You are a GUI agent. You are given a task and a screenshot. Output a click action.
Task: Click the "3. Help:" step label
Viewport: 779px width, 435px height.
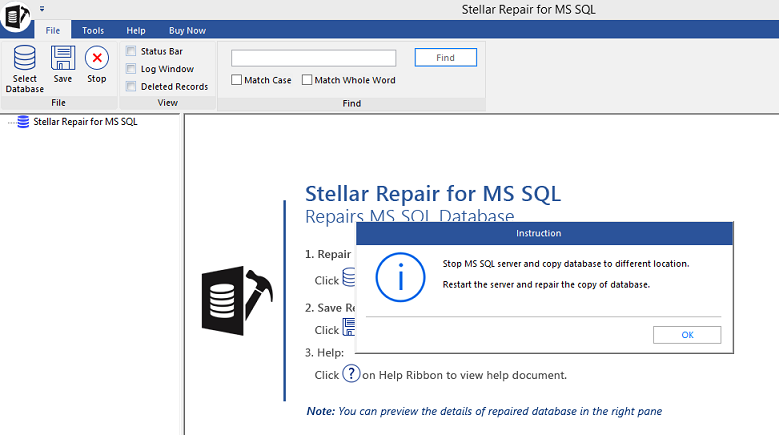pyautogui.click(x=324, y=353)
